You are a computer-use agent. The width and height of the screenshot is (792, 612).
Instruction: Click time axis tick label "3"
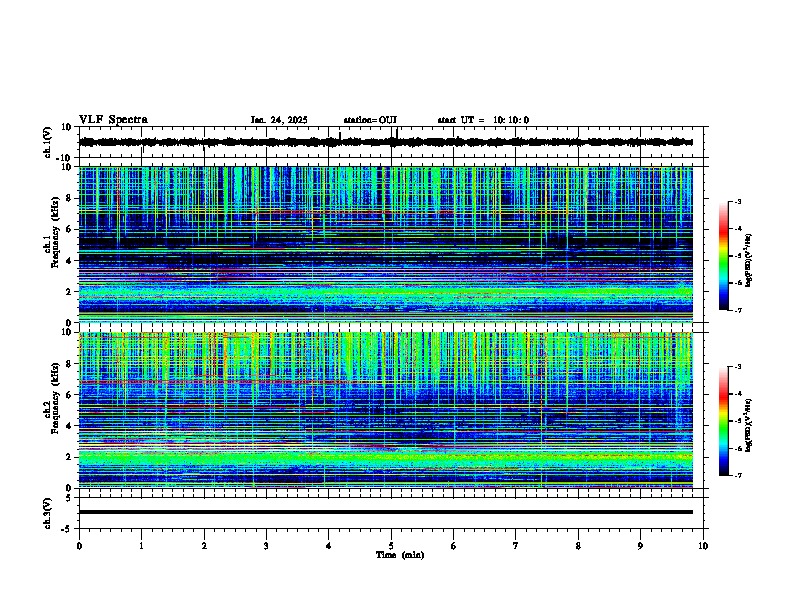[x=266, y=546]
